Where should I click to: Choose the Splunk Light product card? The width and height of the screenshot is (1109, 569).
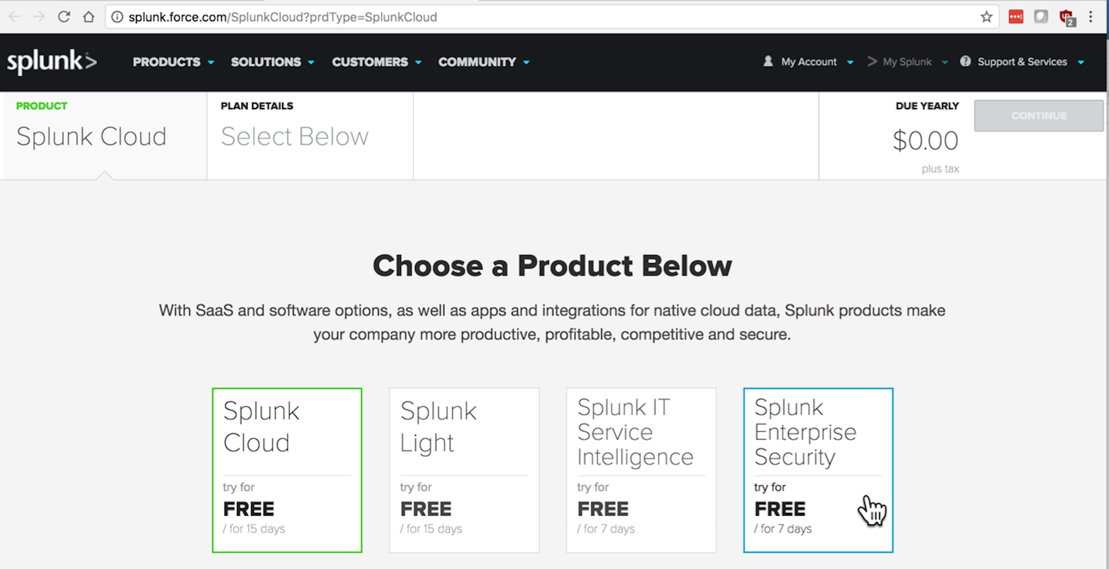click(x=464, y=470)
